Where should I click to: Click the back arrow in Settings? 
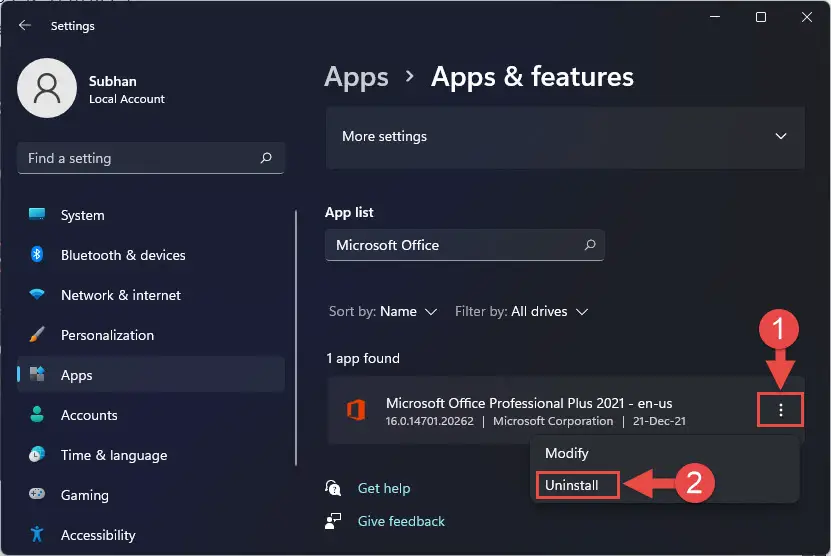click(x=24, y=25)
